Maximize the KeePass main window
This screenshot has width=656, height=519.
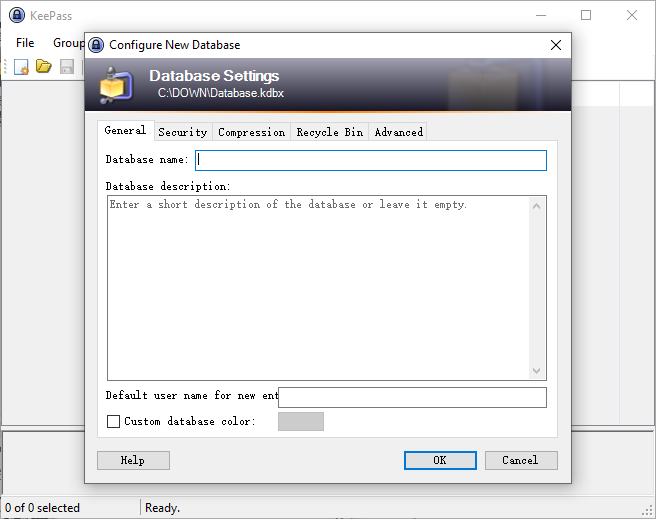pos(586,15)
